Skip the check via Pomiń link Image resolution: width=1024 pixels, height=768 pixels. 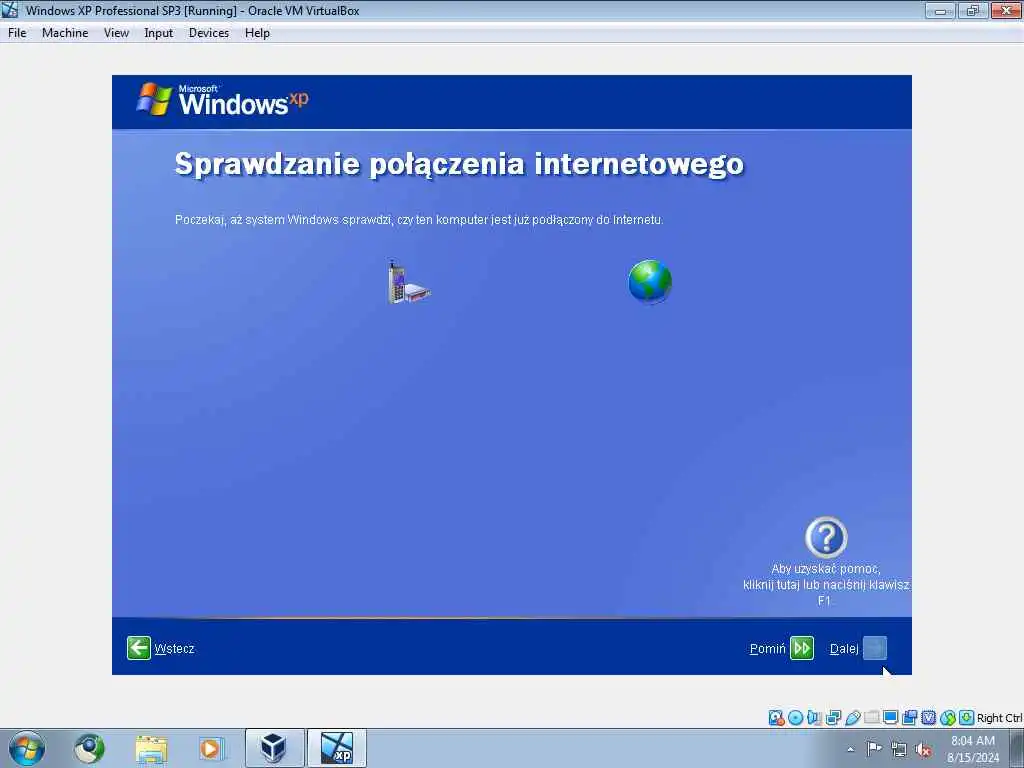click(x=767, y=648)
